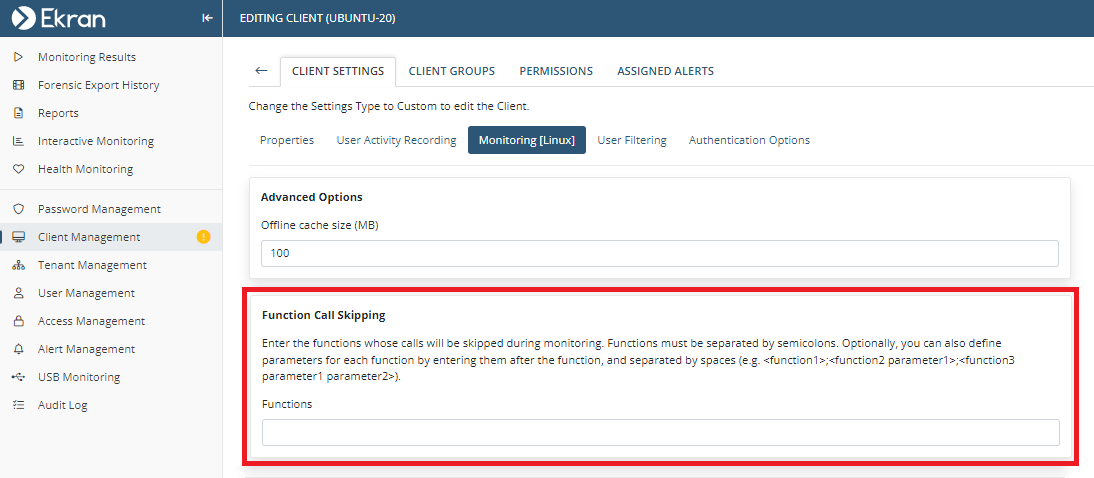The image size is (1094, 478).
Task: Click the Health Monitoring heart icon
Action: [x=18, y=169]
